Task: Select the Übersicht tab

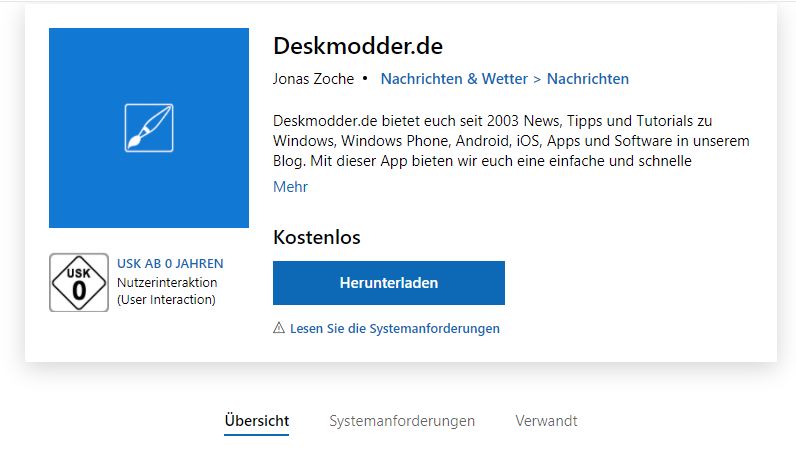Action: pos(257,421)
